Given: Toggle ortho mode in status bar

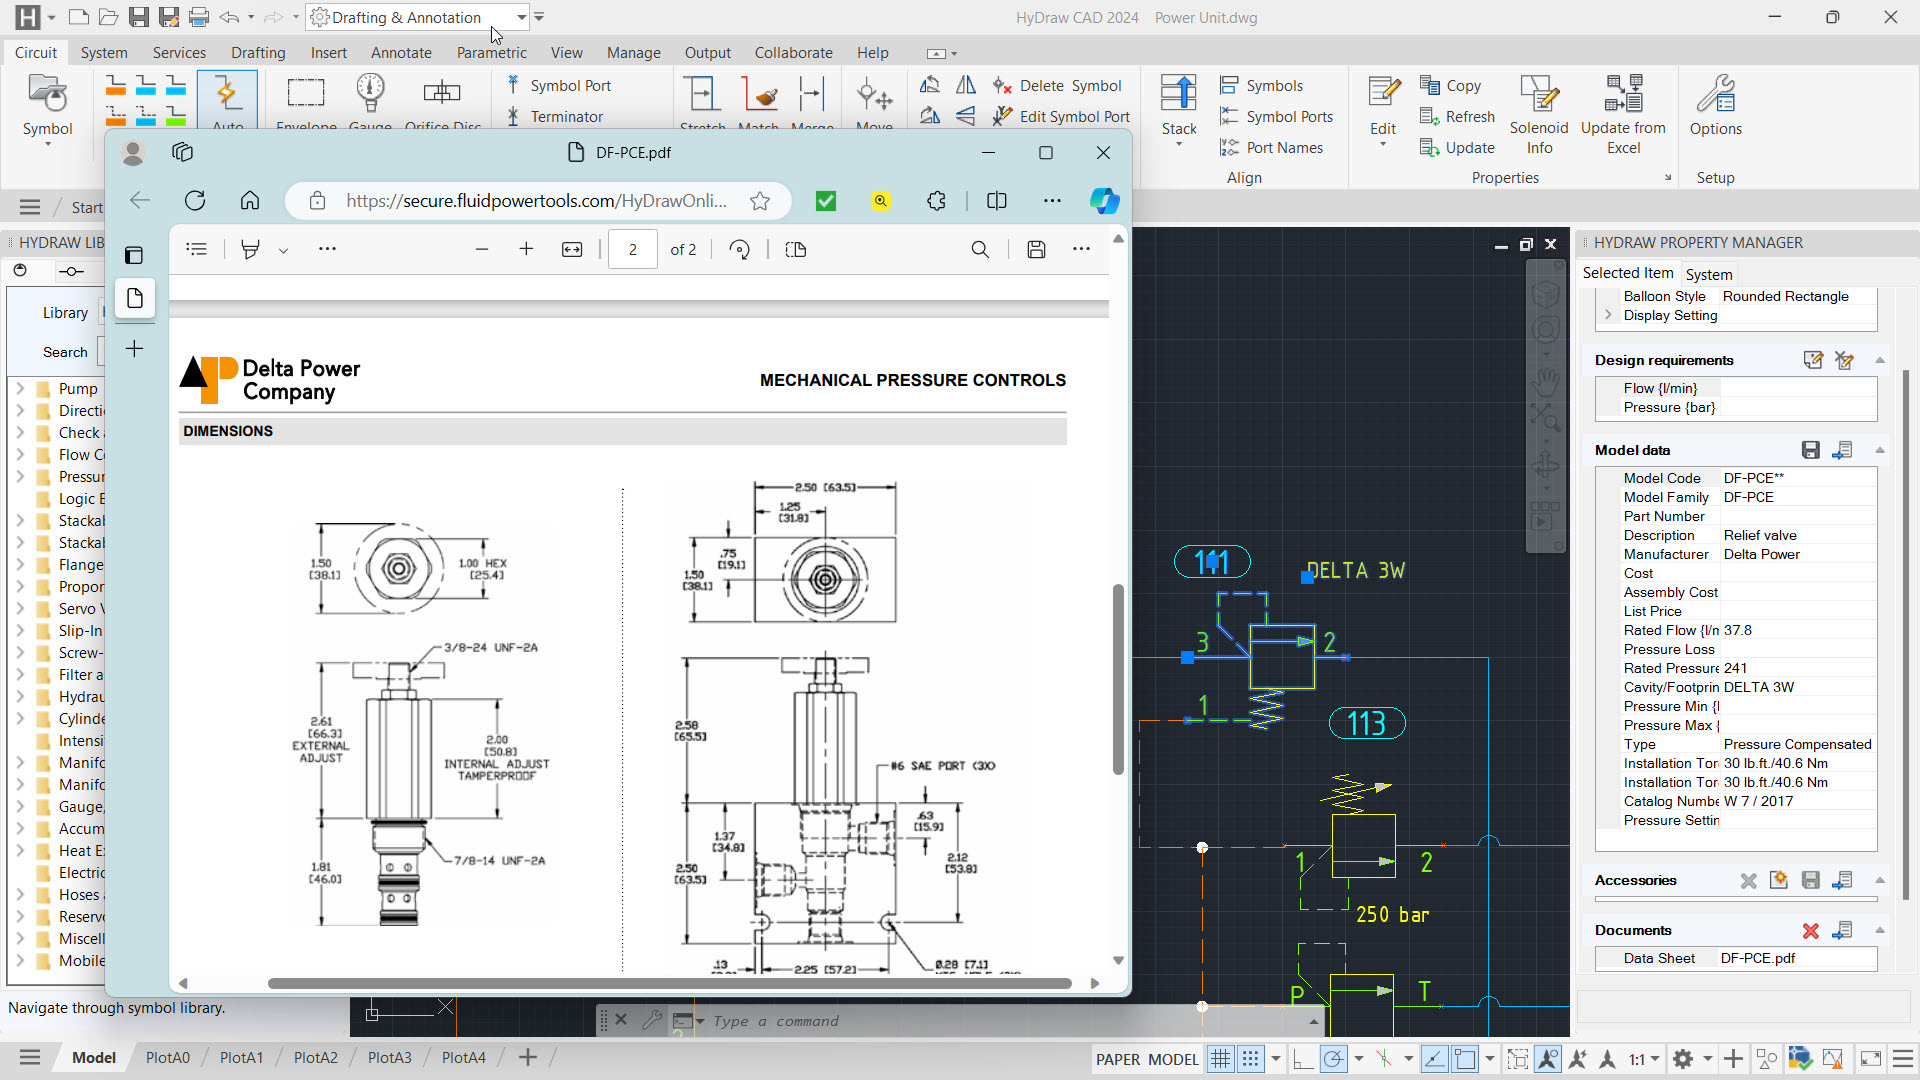Looking at the screenshot, I should (x=1301, y=1059).
